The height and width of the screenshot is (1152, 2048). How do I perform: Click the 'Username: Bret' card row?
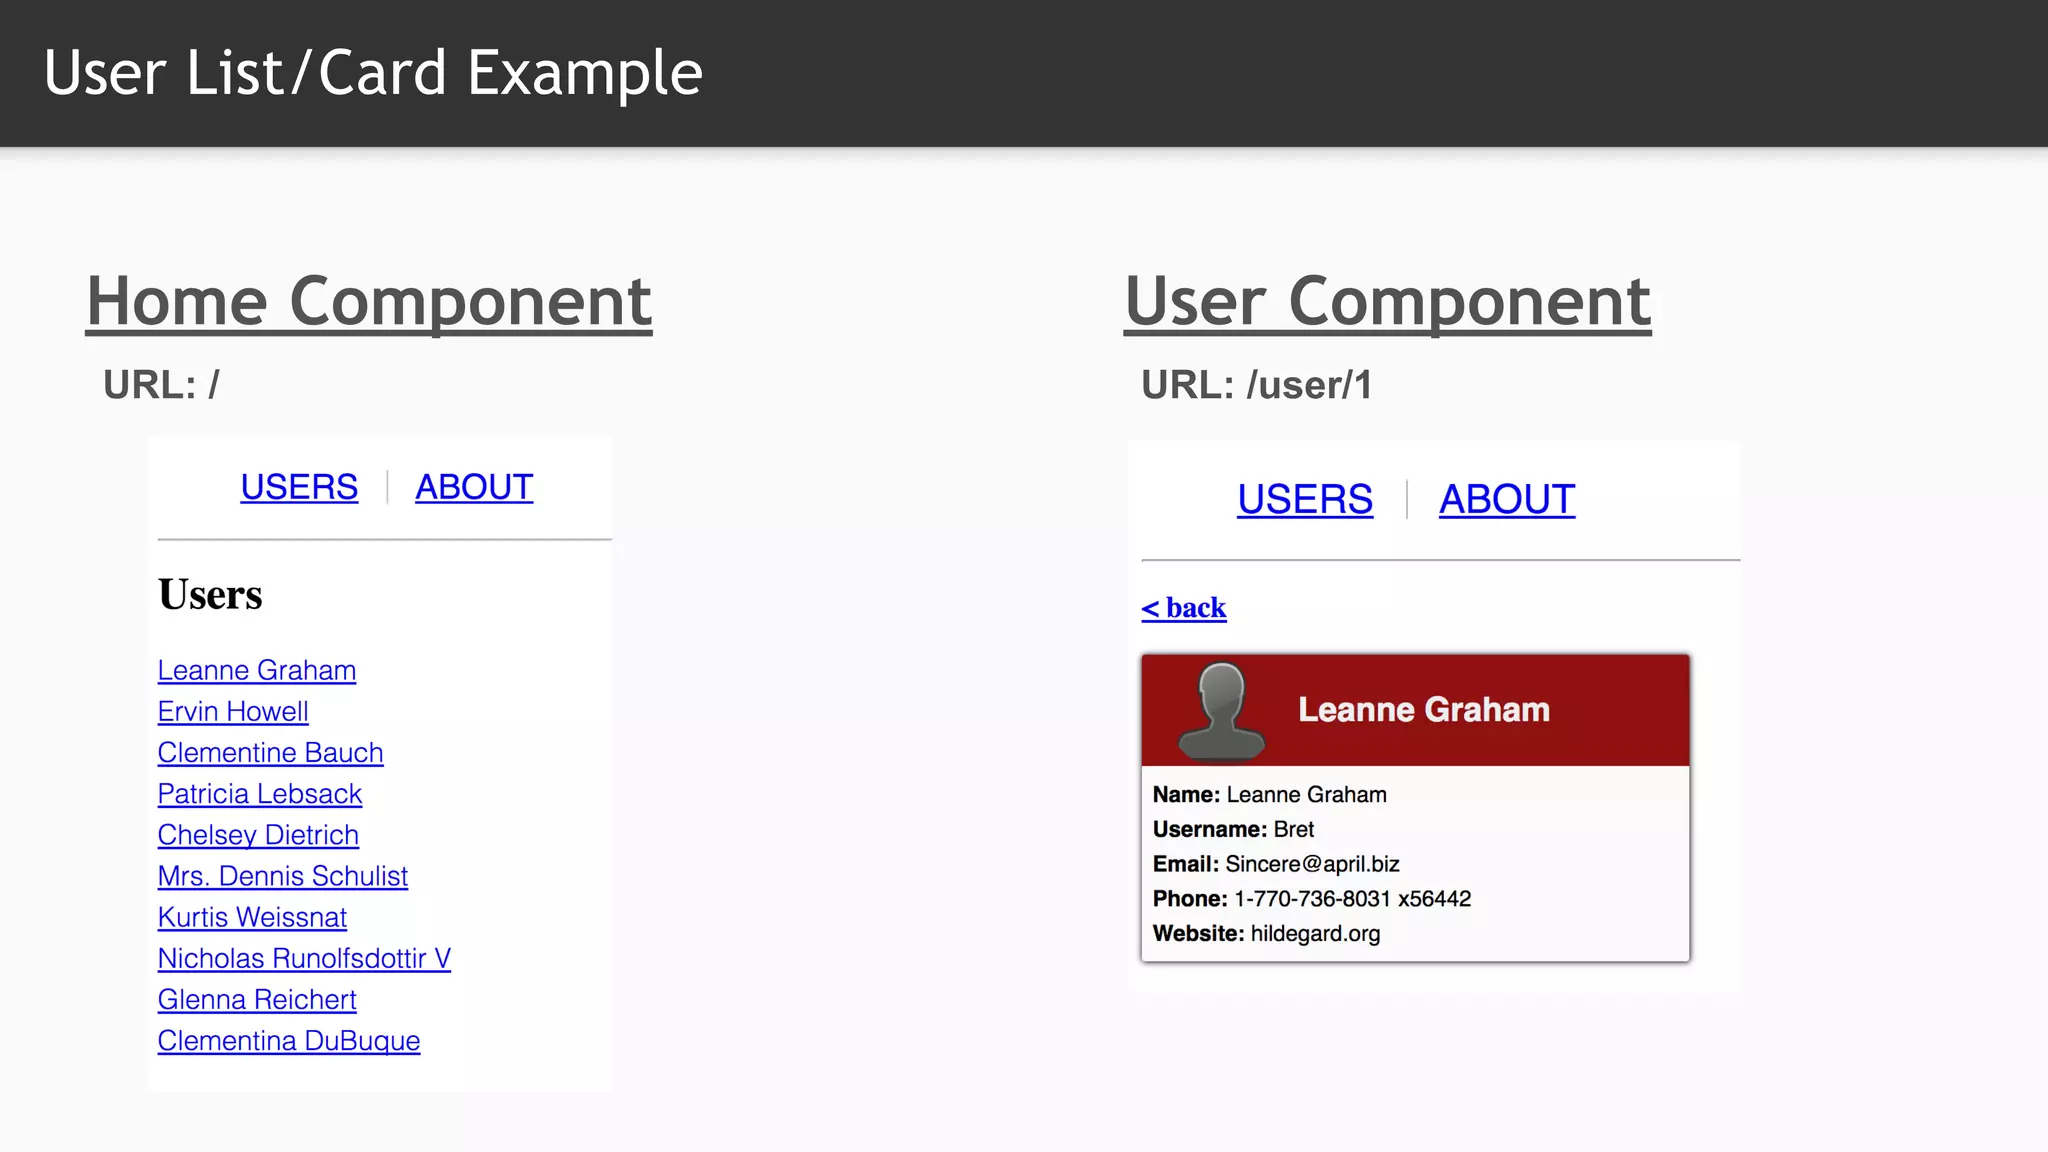1233,829
